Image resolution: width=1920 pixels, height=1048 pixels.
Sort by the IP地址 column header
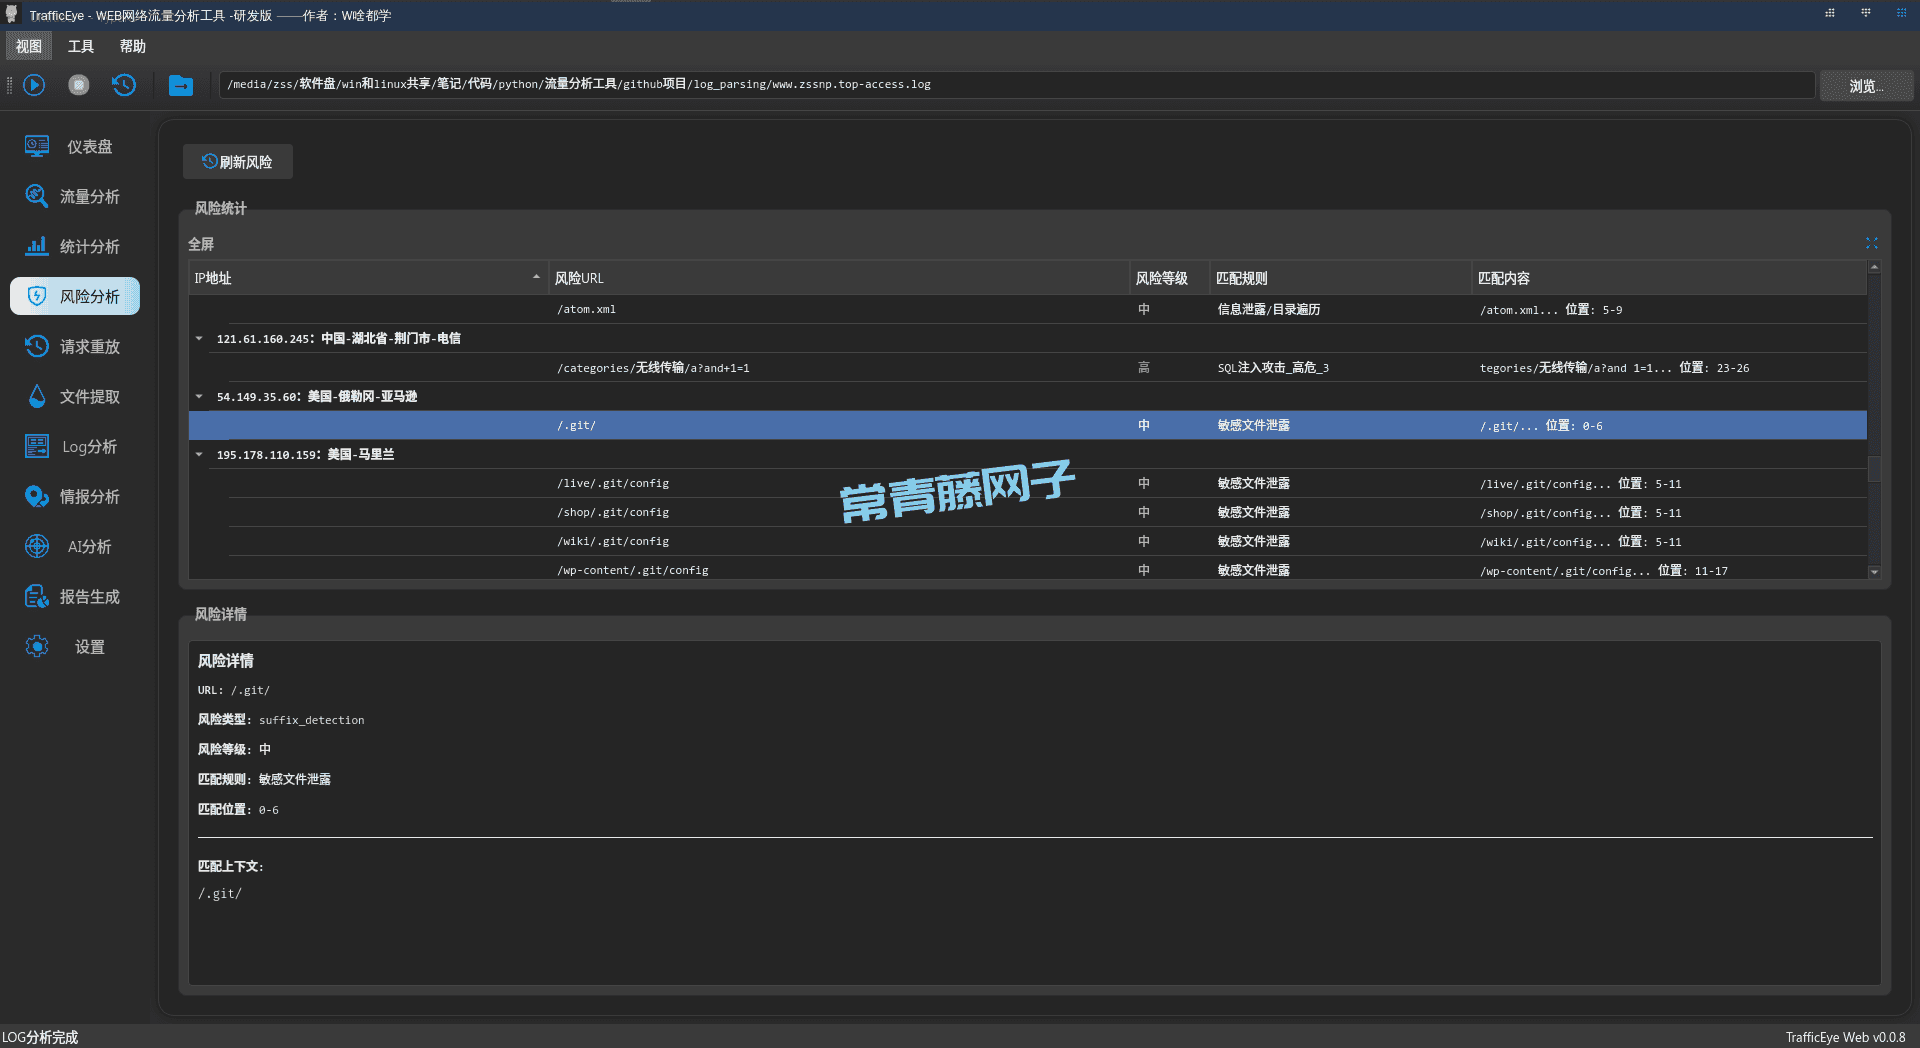pyautogui.click(x=368, y=278)
